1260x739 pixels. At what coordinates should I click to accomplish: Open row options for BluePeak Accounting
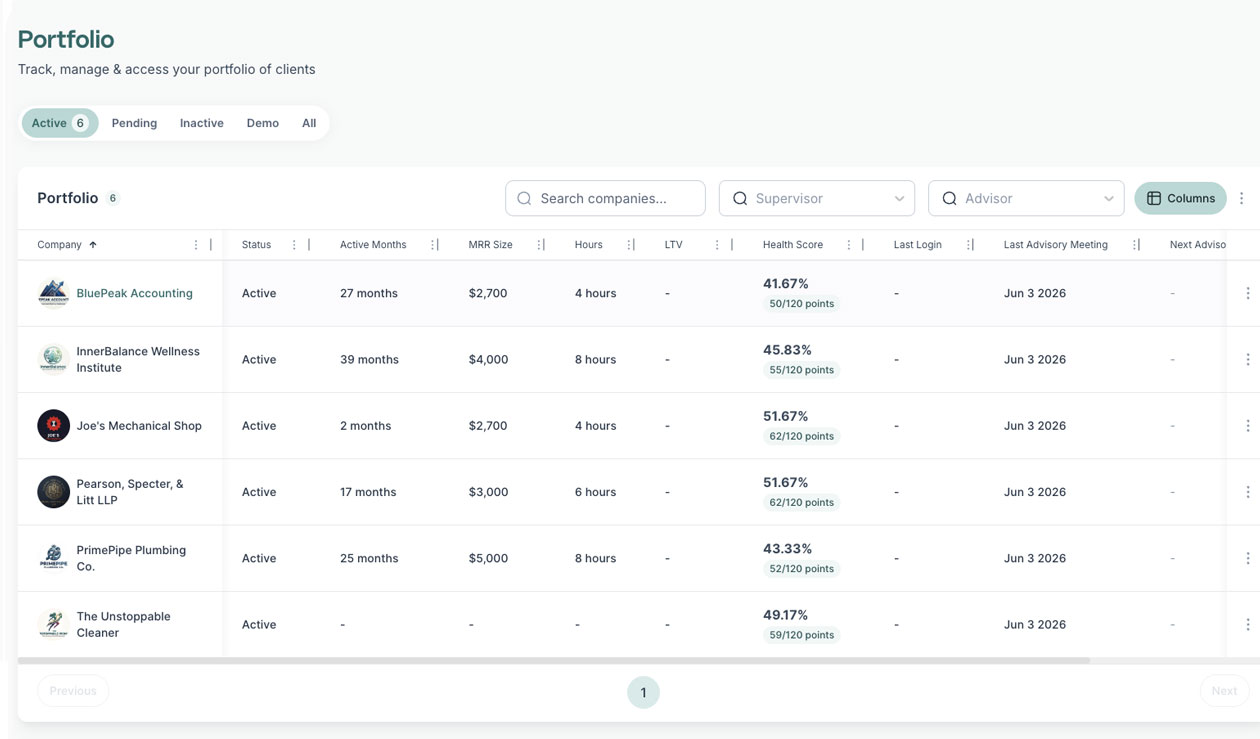[1247, 293]
